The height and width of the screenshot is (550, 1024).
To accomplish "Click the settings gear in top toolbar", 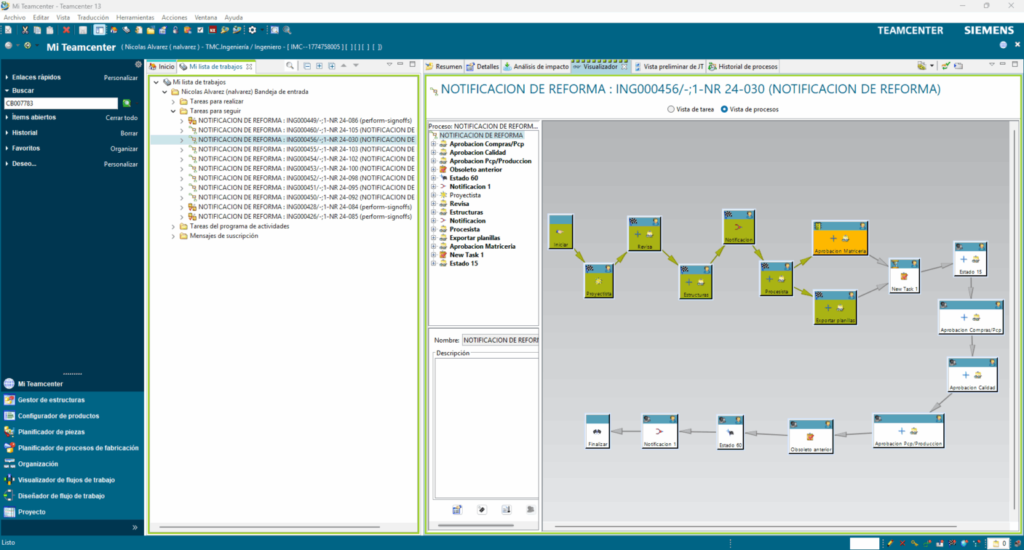I will (252, 30).
